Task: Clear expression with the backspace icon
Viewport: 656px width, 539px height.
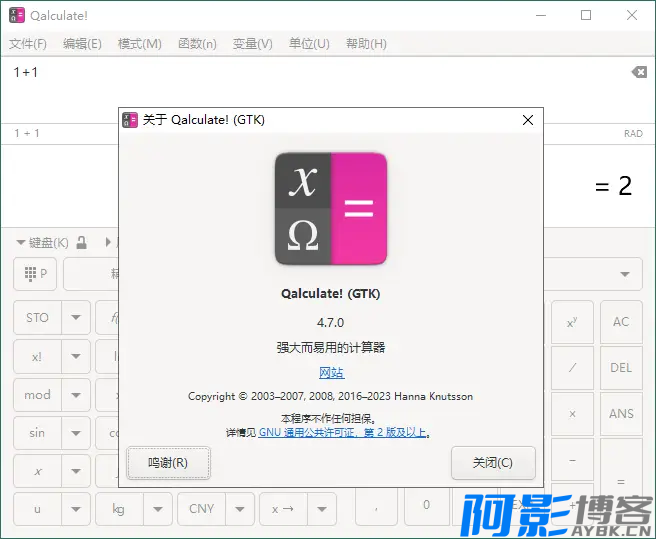Action: pos(639,72)
